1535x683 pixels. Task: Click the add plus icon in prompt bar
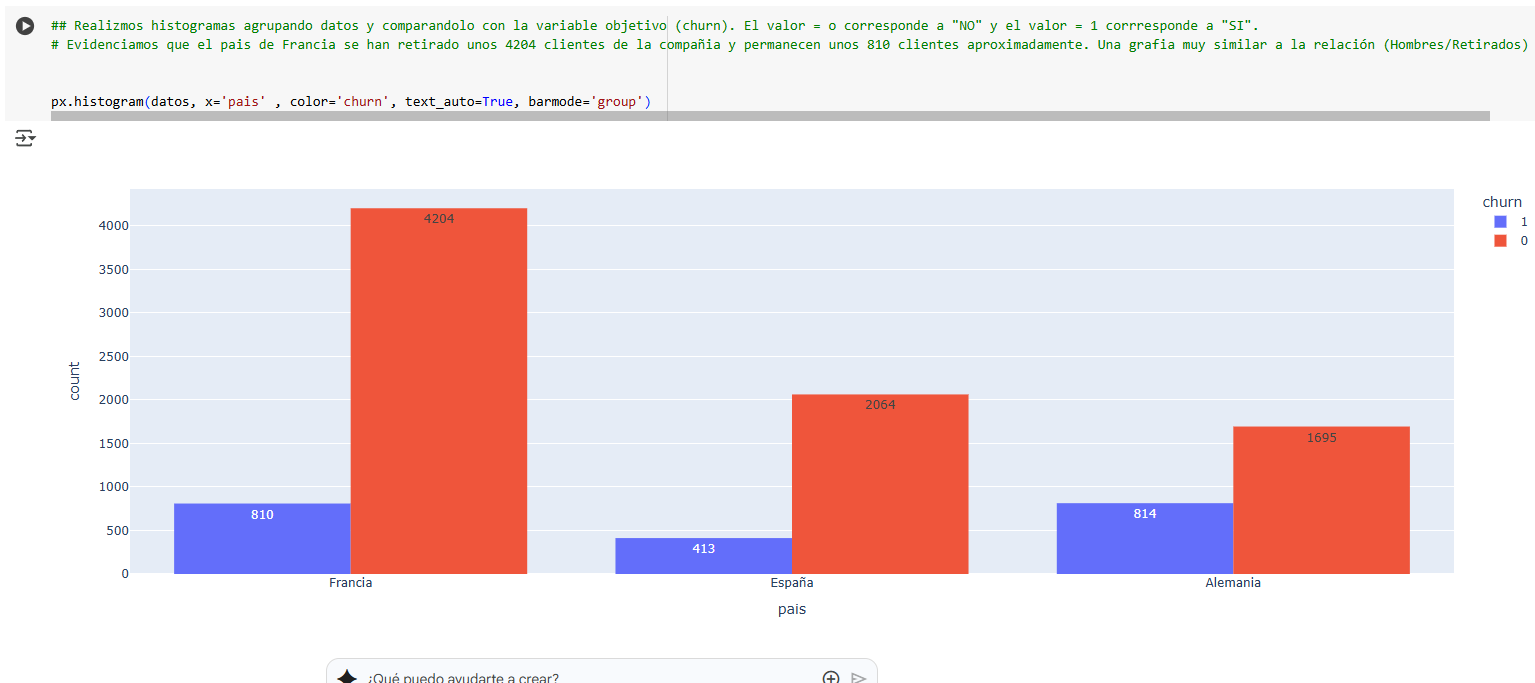830,678
